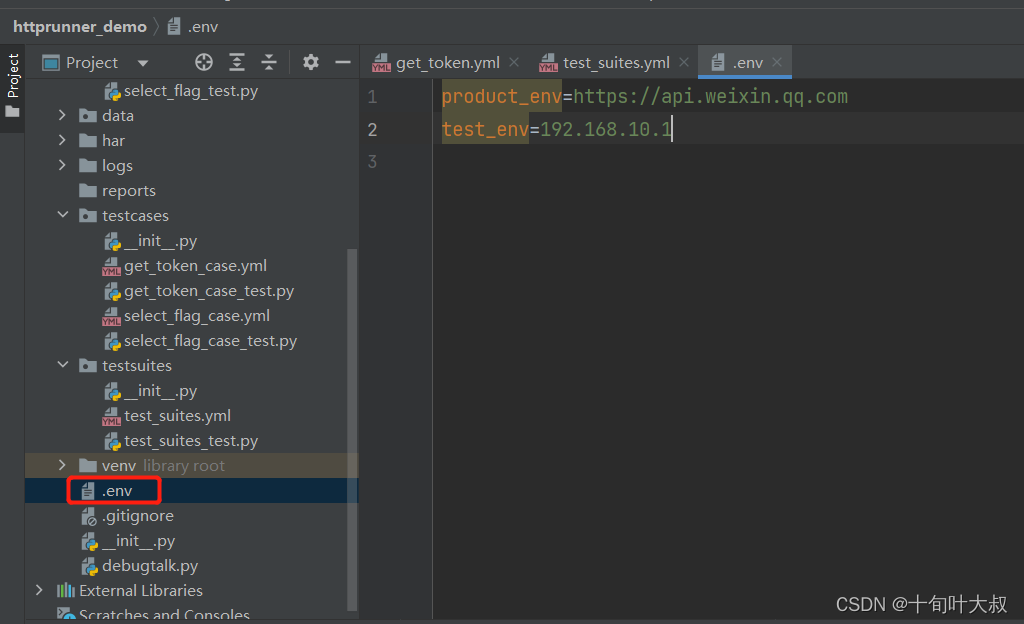Expand the har folder
1024x624 pixels.
pyautogui.click(x=62, y=140)
